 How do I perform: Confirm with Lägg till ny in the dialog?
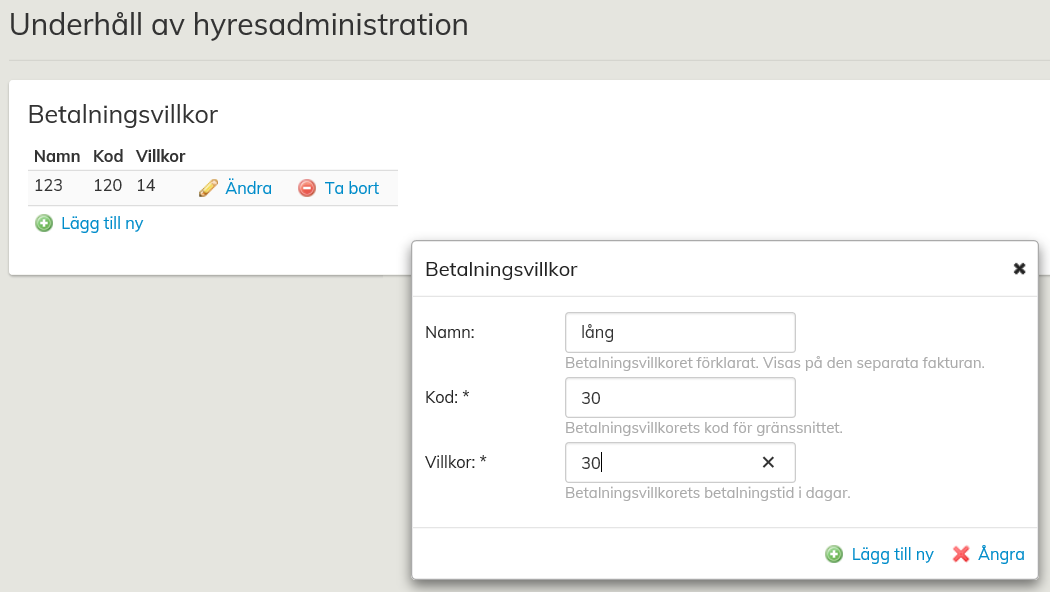click(x=892, y=554)
